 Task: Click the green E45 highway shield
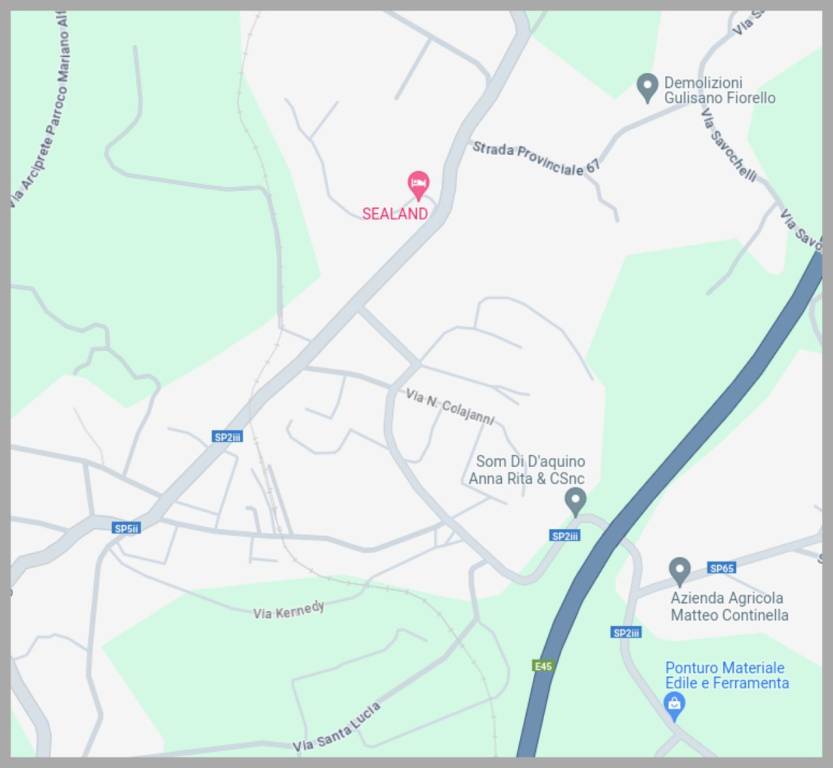coord(543,666)
